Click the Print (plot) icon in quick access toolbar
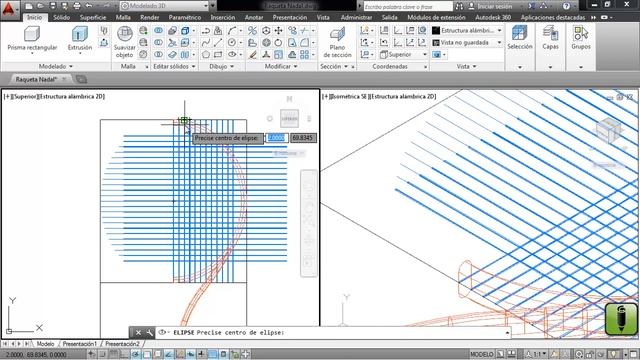Image resolution: width=640 pixels, height=360 pixels. (77, 6)
